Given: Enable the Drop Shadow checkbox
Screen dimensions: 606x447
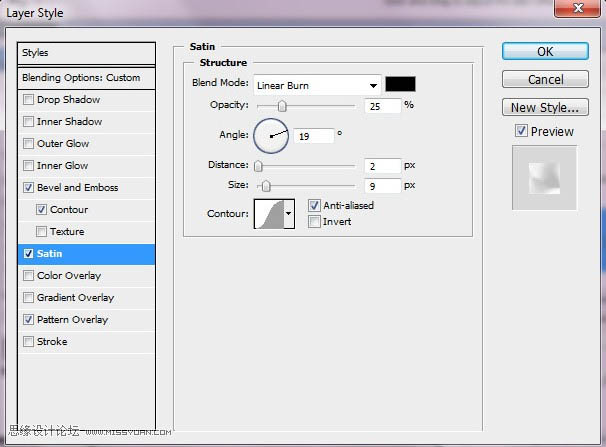Looking at the screenshot, I should click(x=28, y=100).
